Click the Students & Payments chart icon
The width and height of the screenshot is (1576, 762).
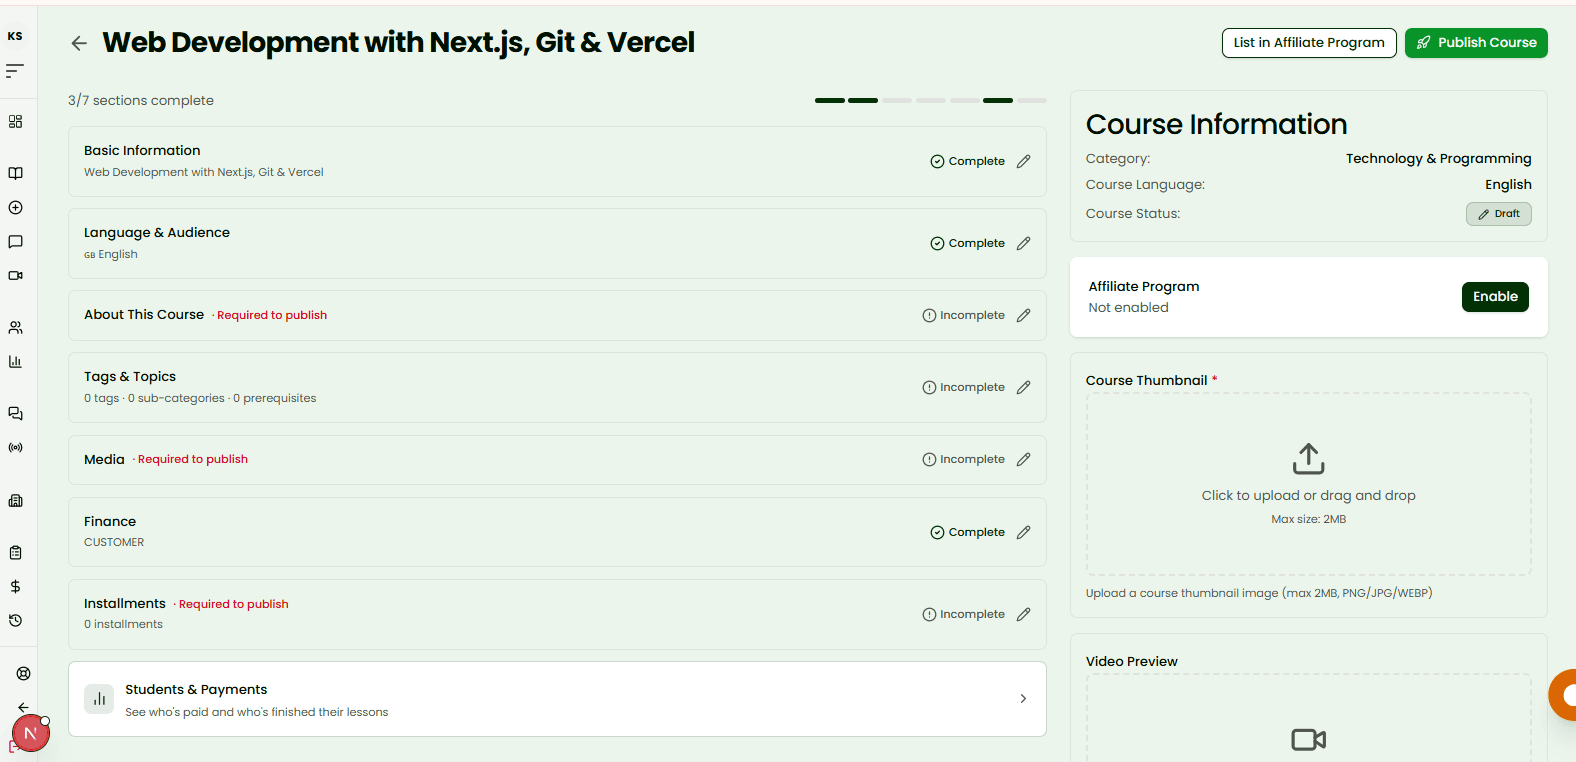point(99,700)
